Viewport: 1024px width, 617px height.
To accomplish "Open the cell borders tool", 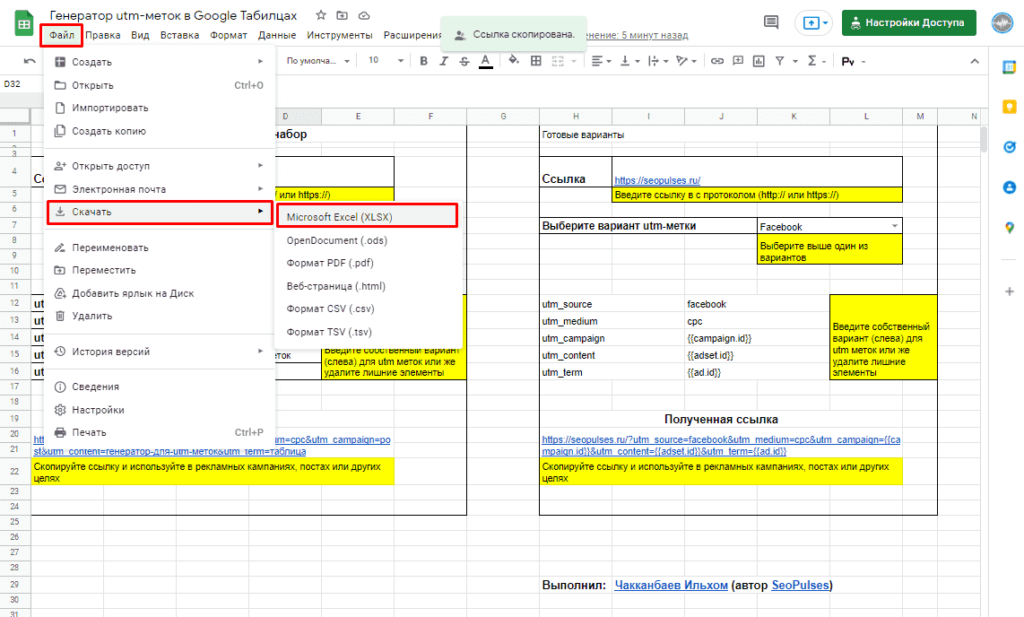I will coord(536,61).
